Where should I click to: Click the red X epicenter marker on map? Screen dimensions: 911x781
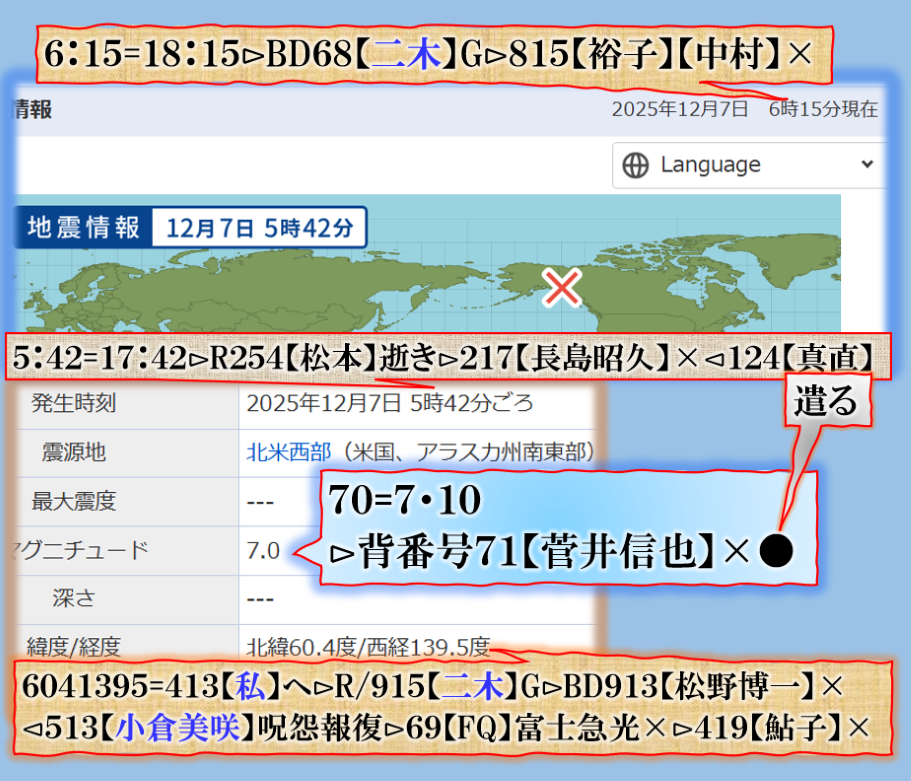click(x=564, y=287)
